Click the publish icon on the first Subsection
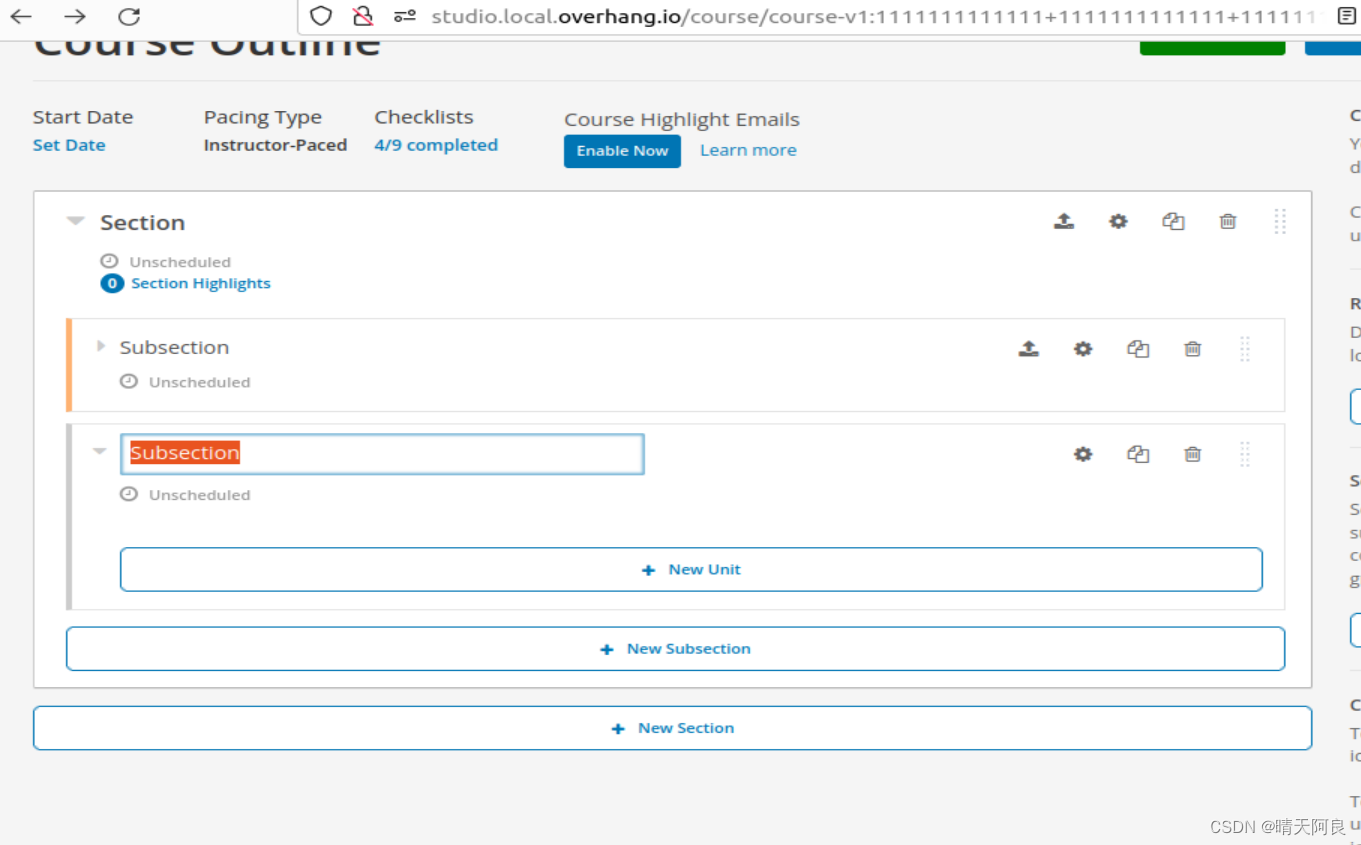 click(x=1029, y=348)
